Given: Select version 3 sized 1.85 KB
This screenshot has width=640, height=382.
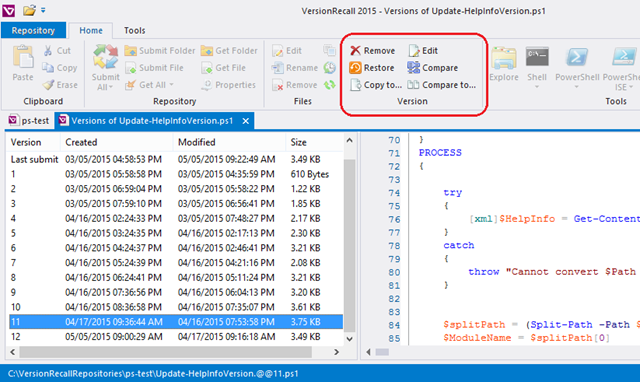Looking at the screenshot, I should pos(176,204).
